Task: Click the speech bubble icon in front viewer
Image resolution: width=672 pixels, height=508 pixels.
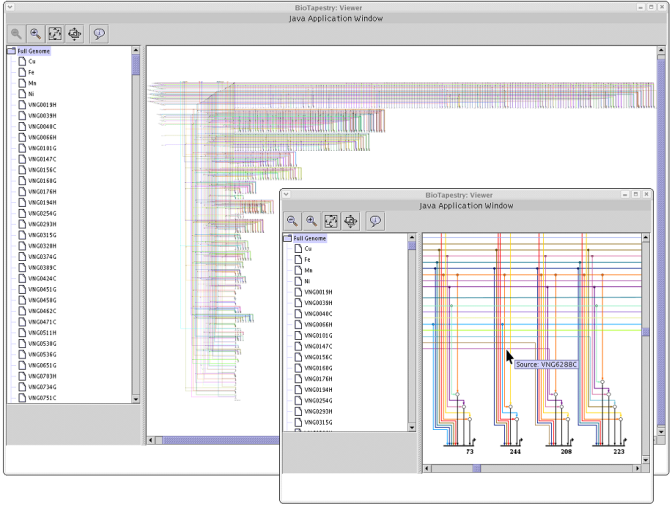Action: coord(377,221)
